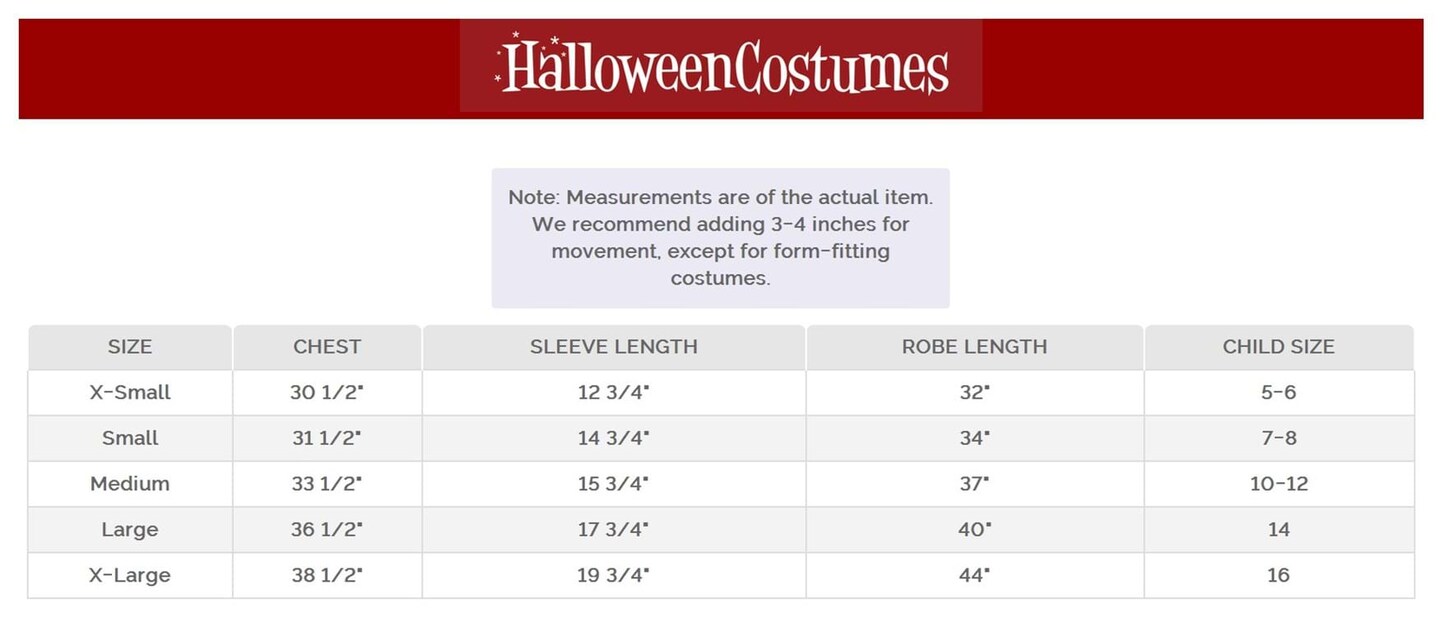Select the 44" robe length cell
The image size is (1440, 626).
click(974, 575)
